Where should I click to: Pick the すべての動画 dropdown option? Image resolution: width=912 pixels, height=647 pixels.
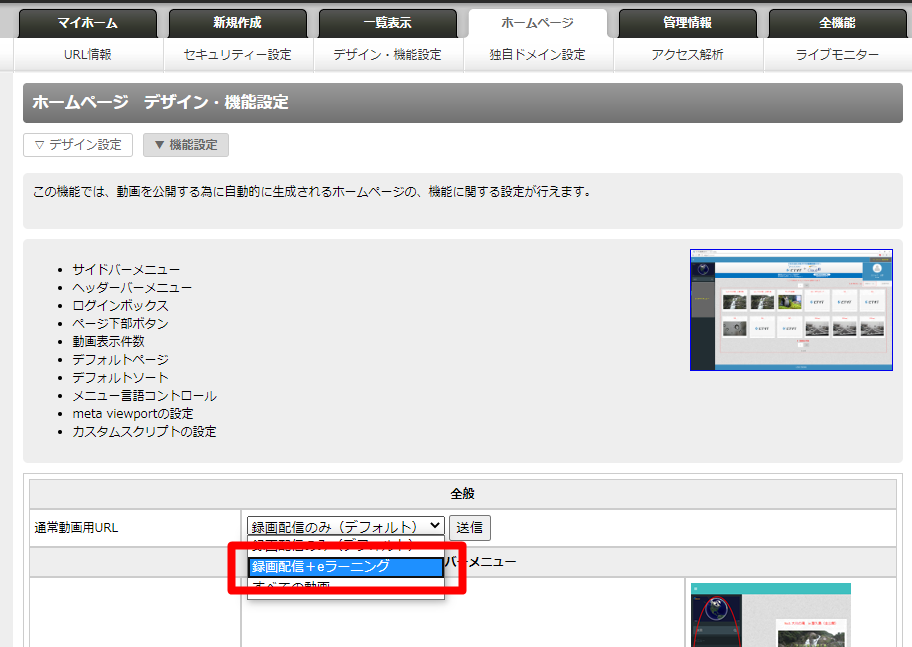tap(343, 587)
